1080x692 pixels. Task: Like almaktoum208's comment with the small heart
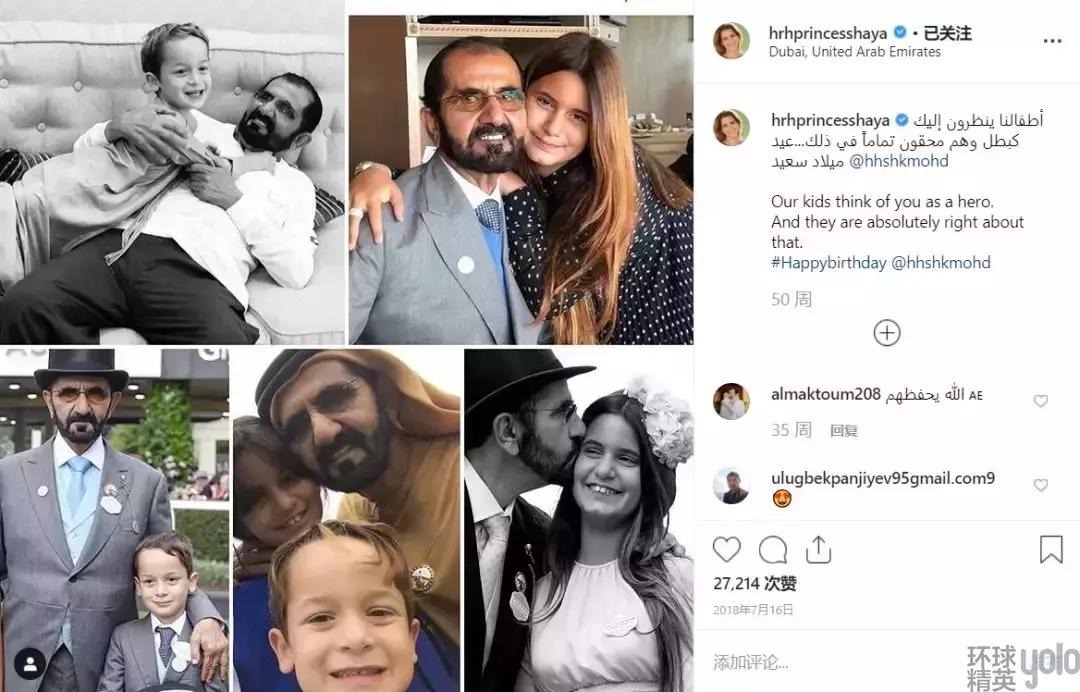tap(1040, 400)
